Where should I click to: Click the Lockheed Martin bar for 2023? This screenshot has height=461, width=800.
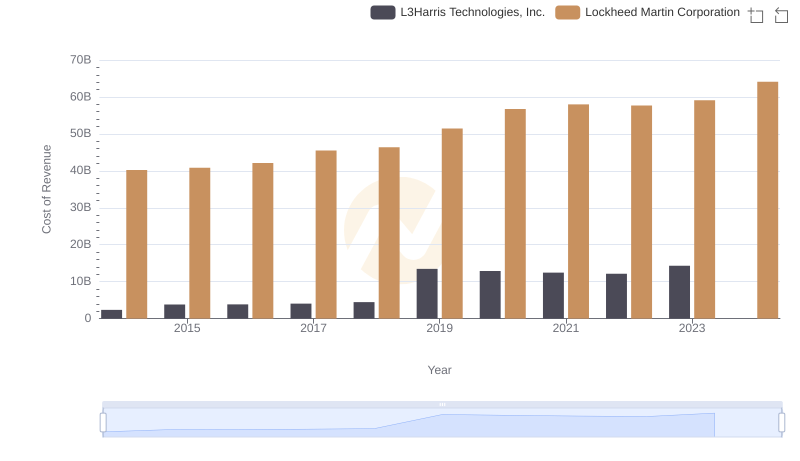pyautogui.click(x=704, y=209)
